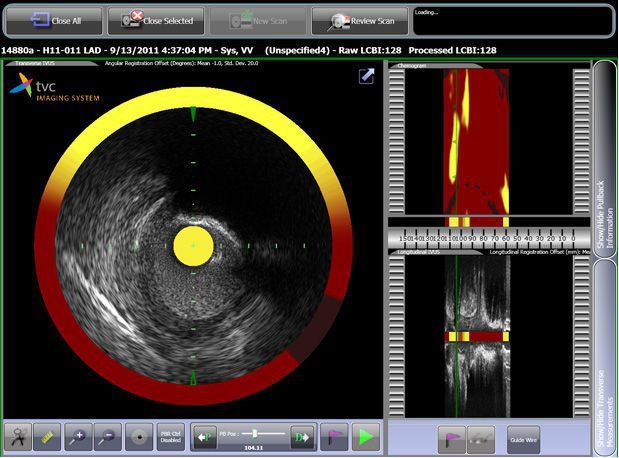Zoom in with magnifier plus
The height and width of the screenshot is (458, 619).
point(78,437)
